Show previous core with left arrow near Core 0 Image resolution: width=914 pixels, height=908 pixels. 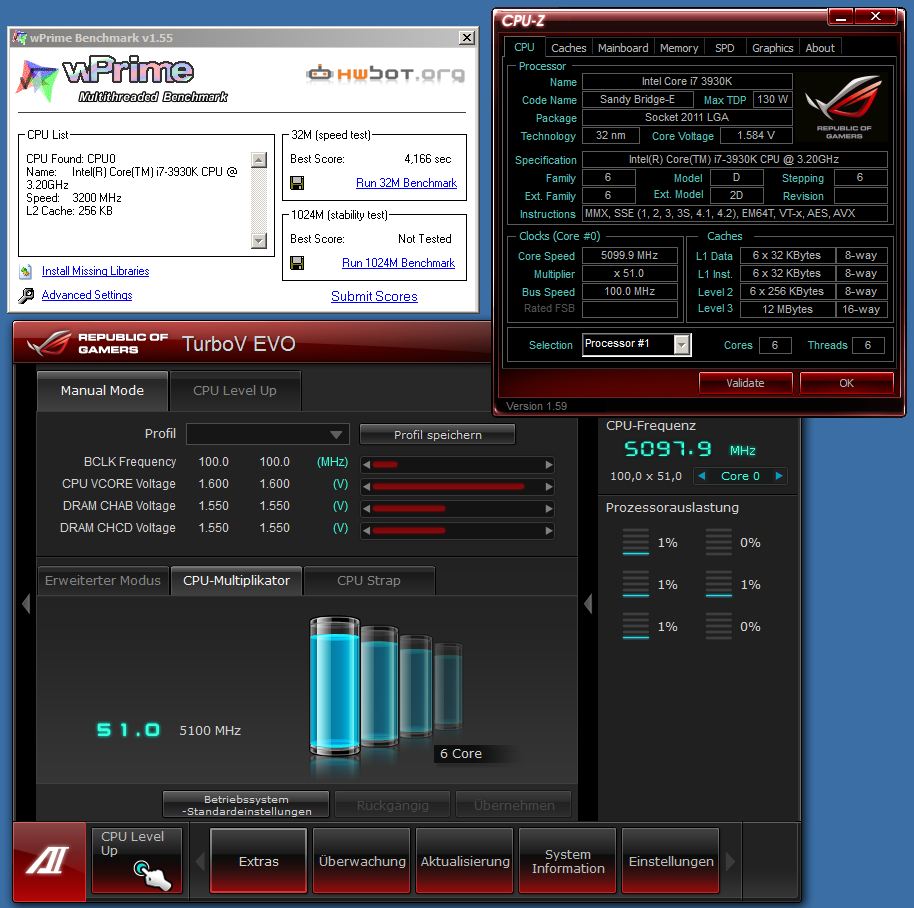tap(702, 476)
